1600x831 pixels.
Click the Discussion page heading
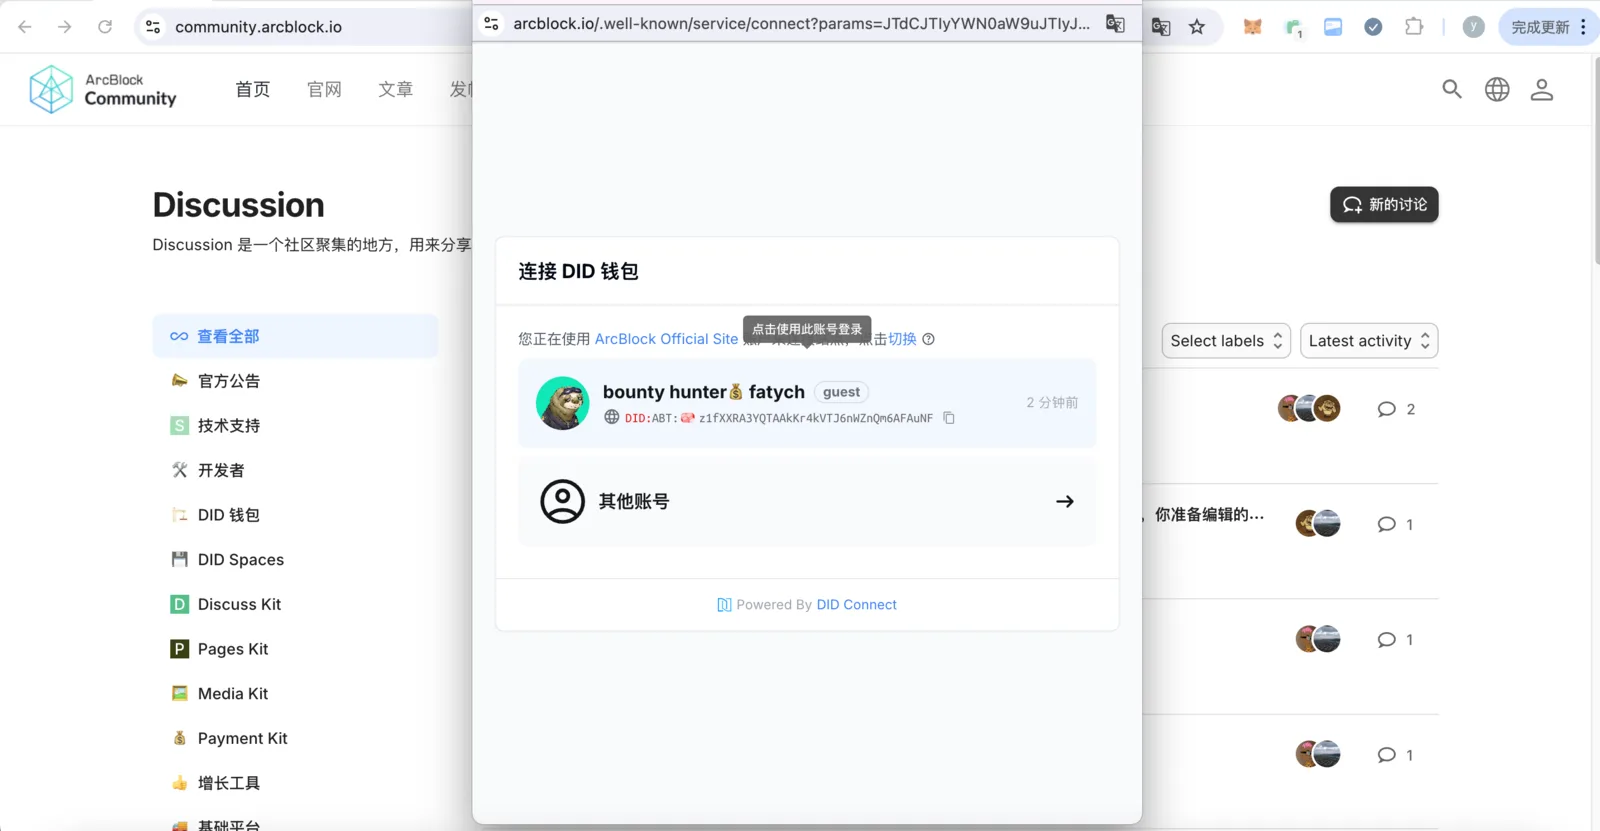238,205
